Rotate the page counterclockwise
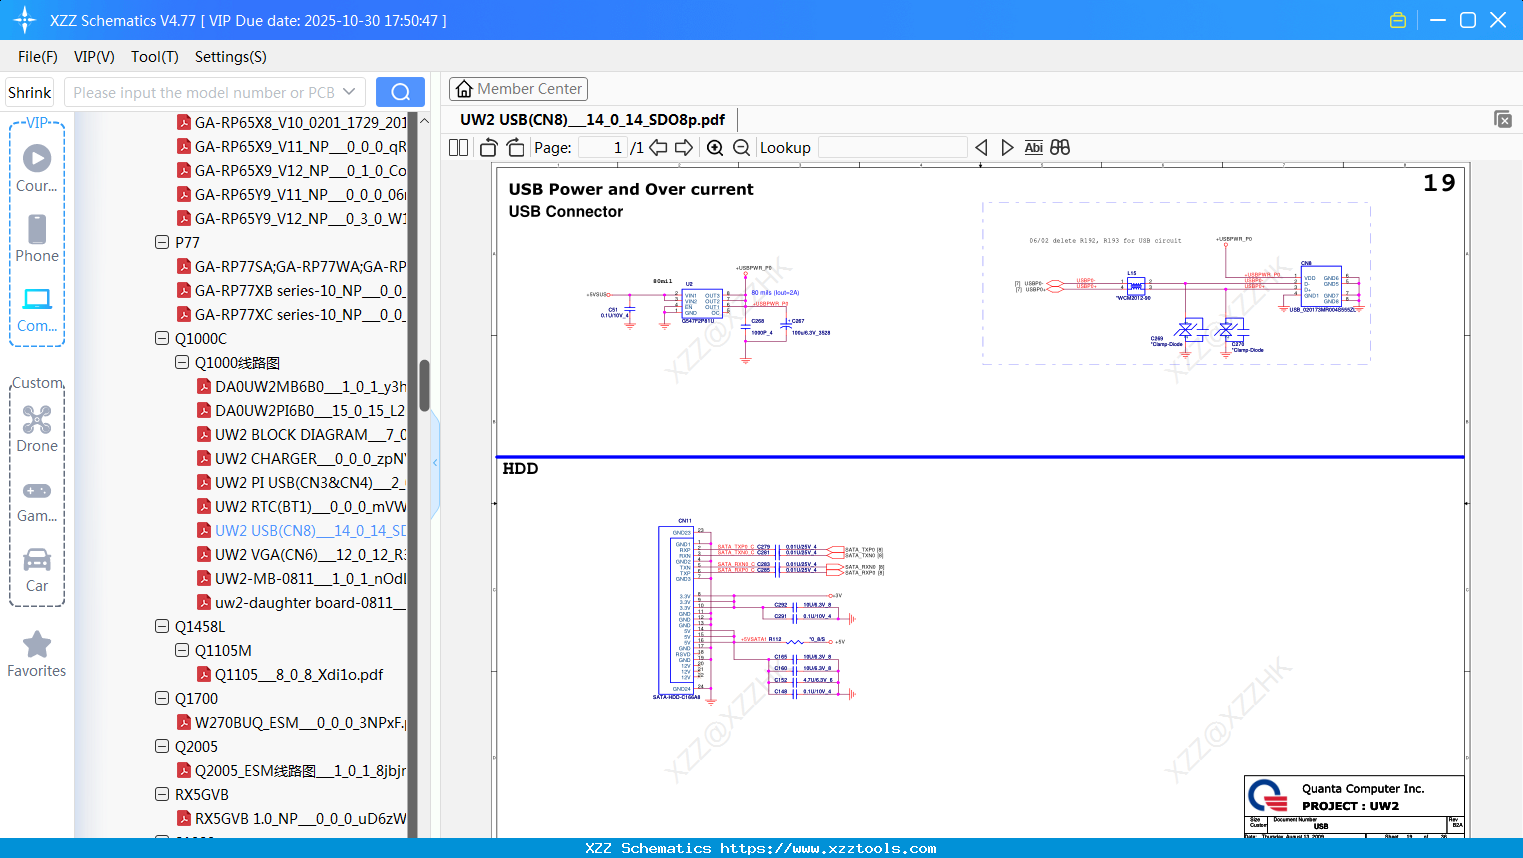Screen dimensions: 1523x858 (489, 148)
